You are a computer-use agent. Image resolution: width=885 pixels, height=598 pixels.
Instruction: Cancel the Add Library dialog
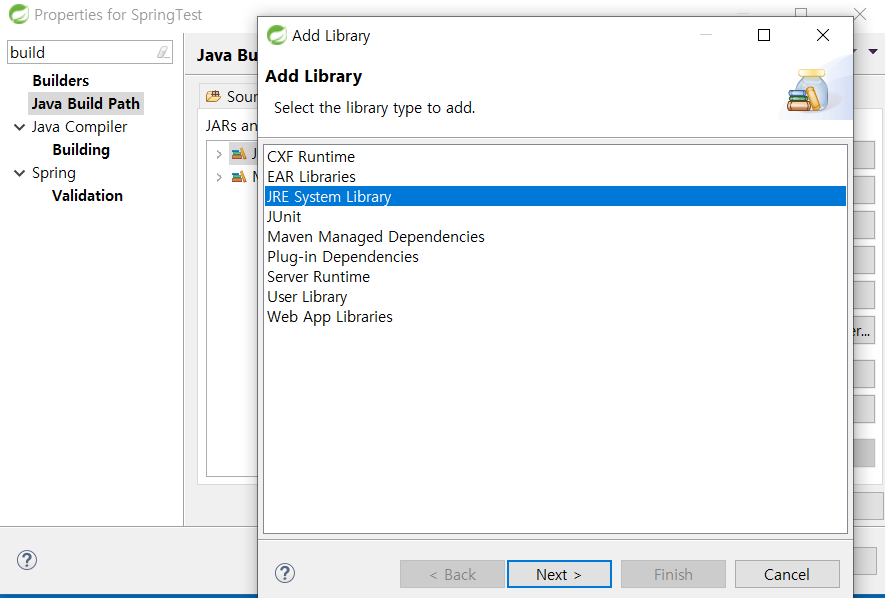(x=787, y=574)
